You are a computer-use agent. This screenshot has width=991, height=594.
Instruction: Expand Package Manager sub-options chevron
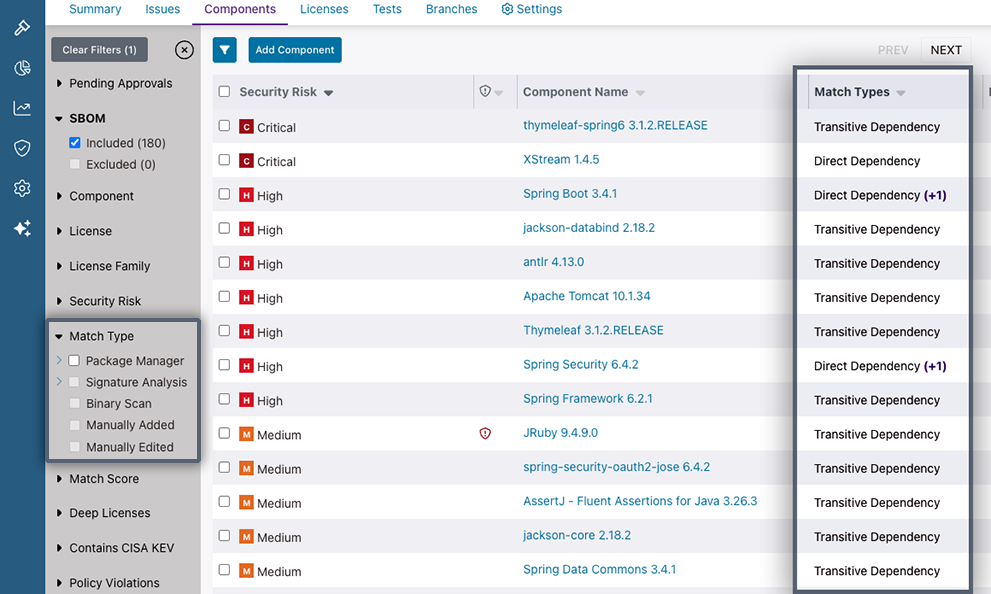(59, 360)
